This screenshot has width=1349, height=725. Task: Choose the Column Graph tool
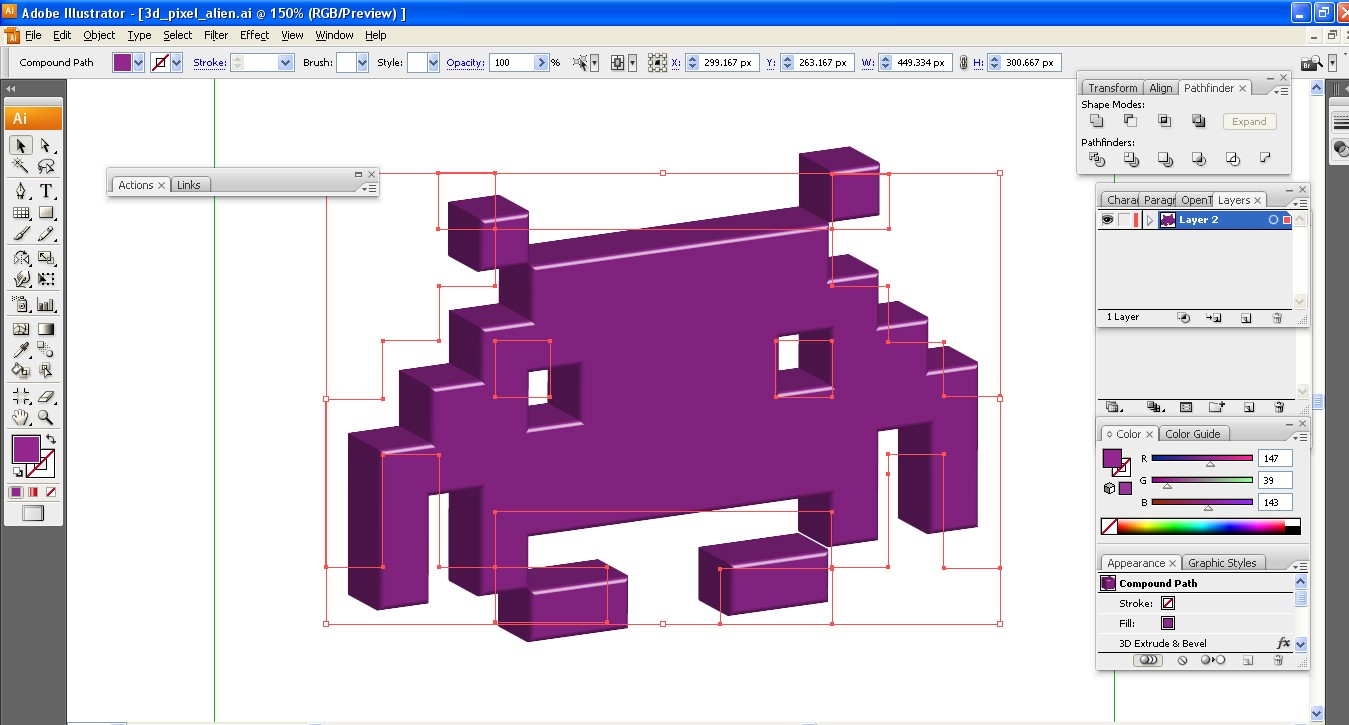tap(46, 304)
